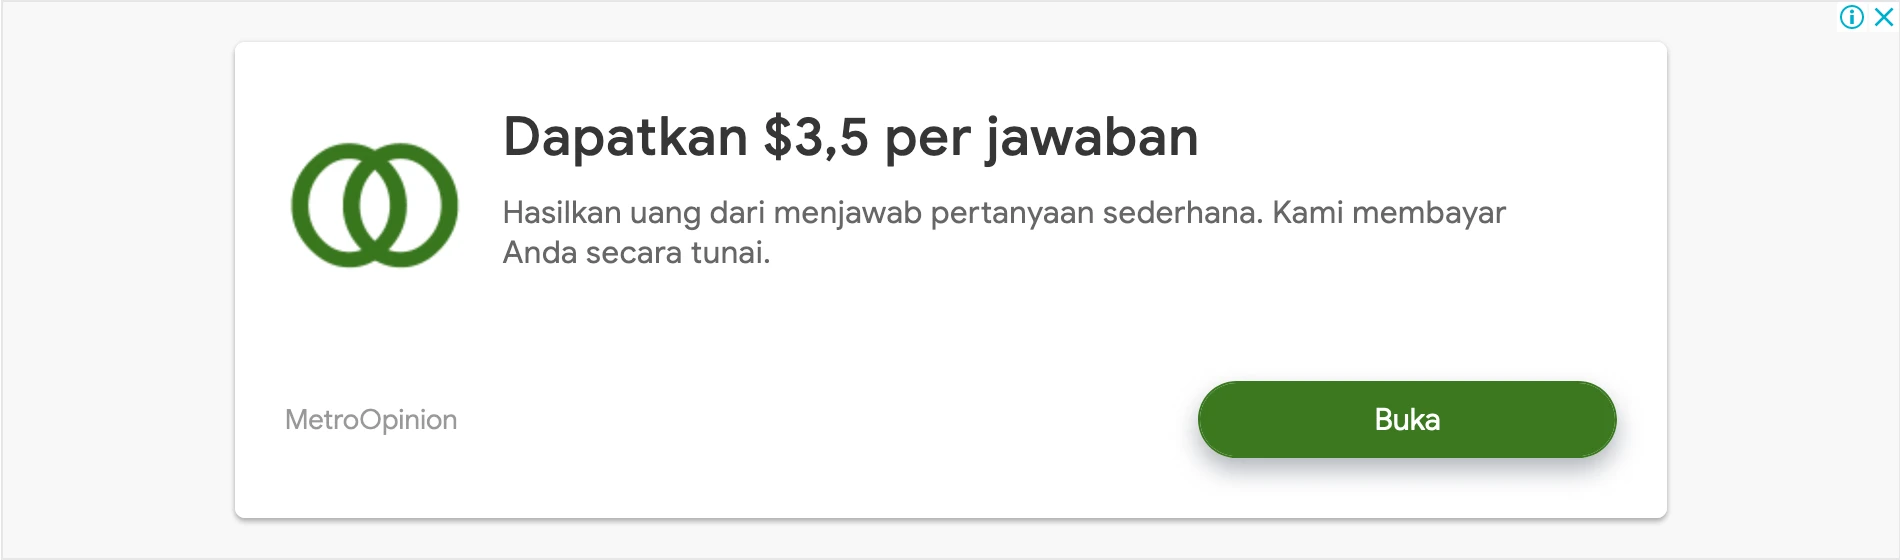The image size is (1900, 560).
Task: Close the ad using the X icon
Action: tap(1884, 17)
